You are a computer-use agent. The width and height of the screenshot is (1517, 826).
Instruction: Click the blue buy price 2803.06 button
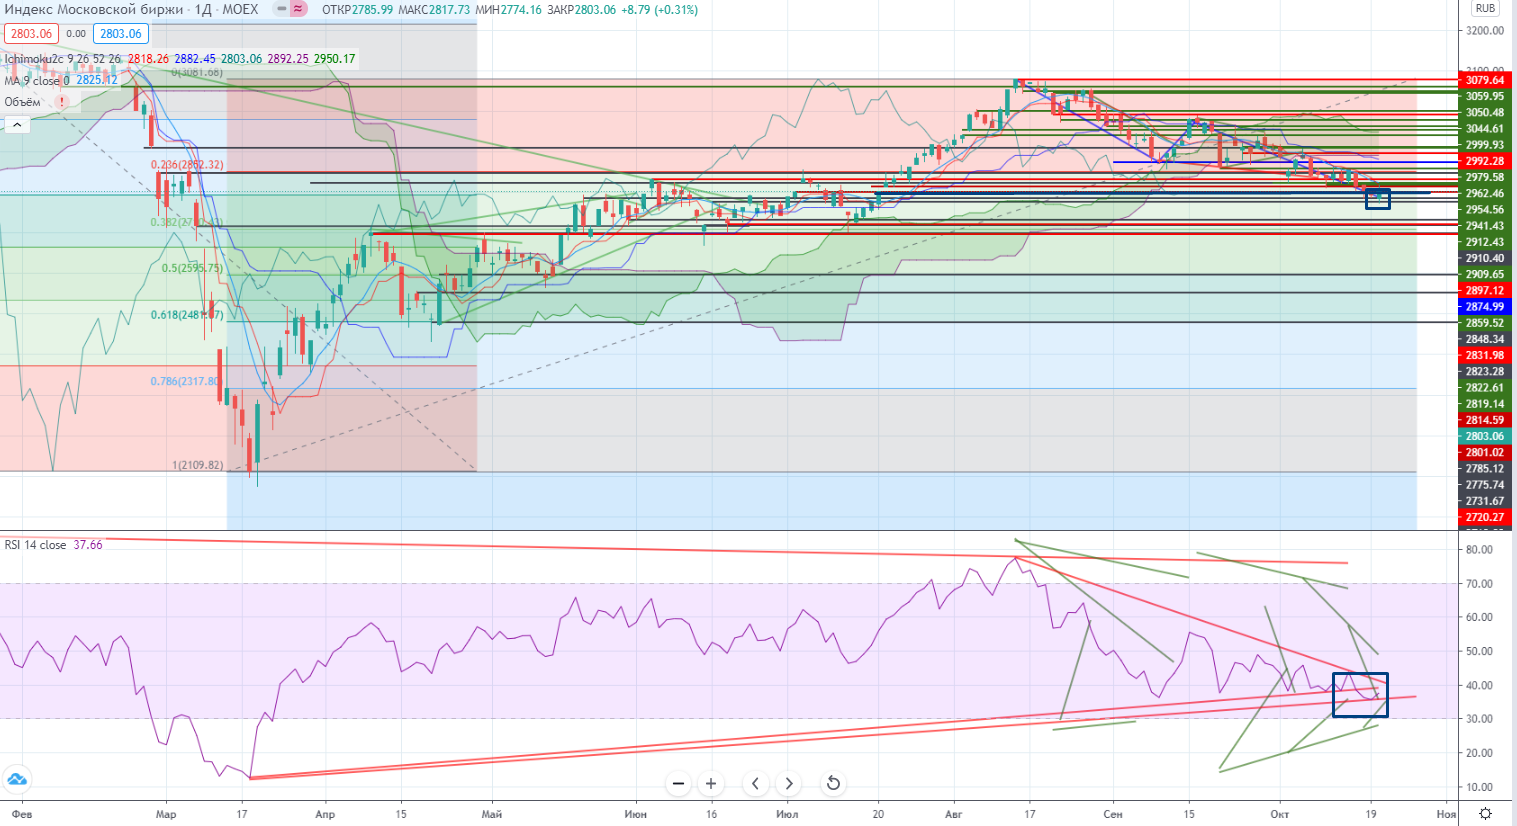(x=121, y=34)
